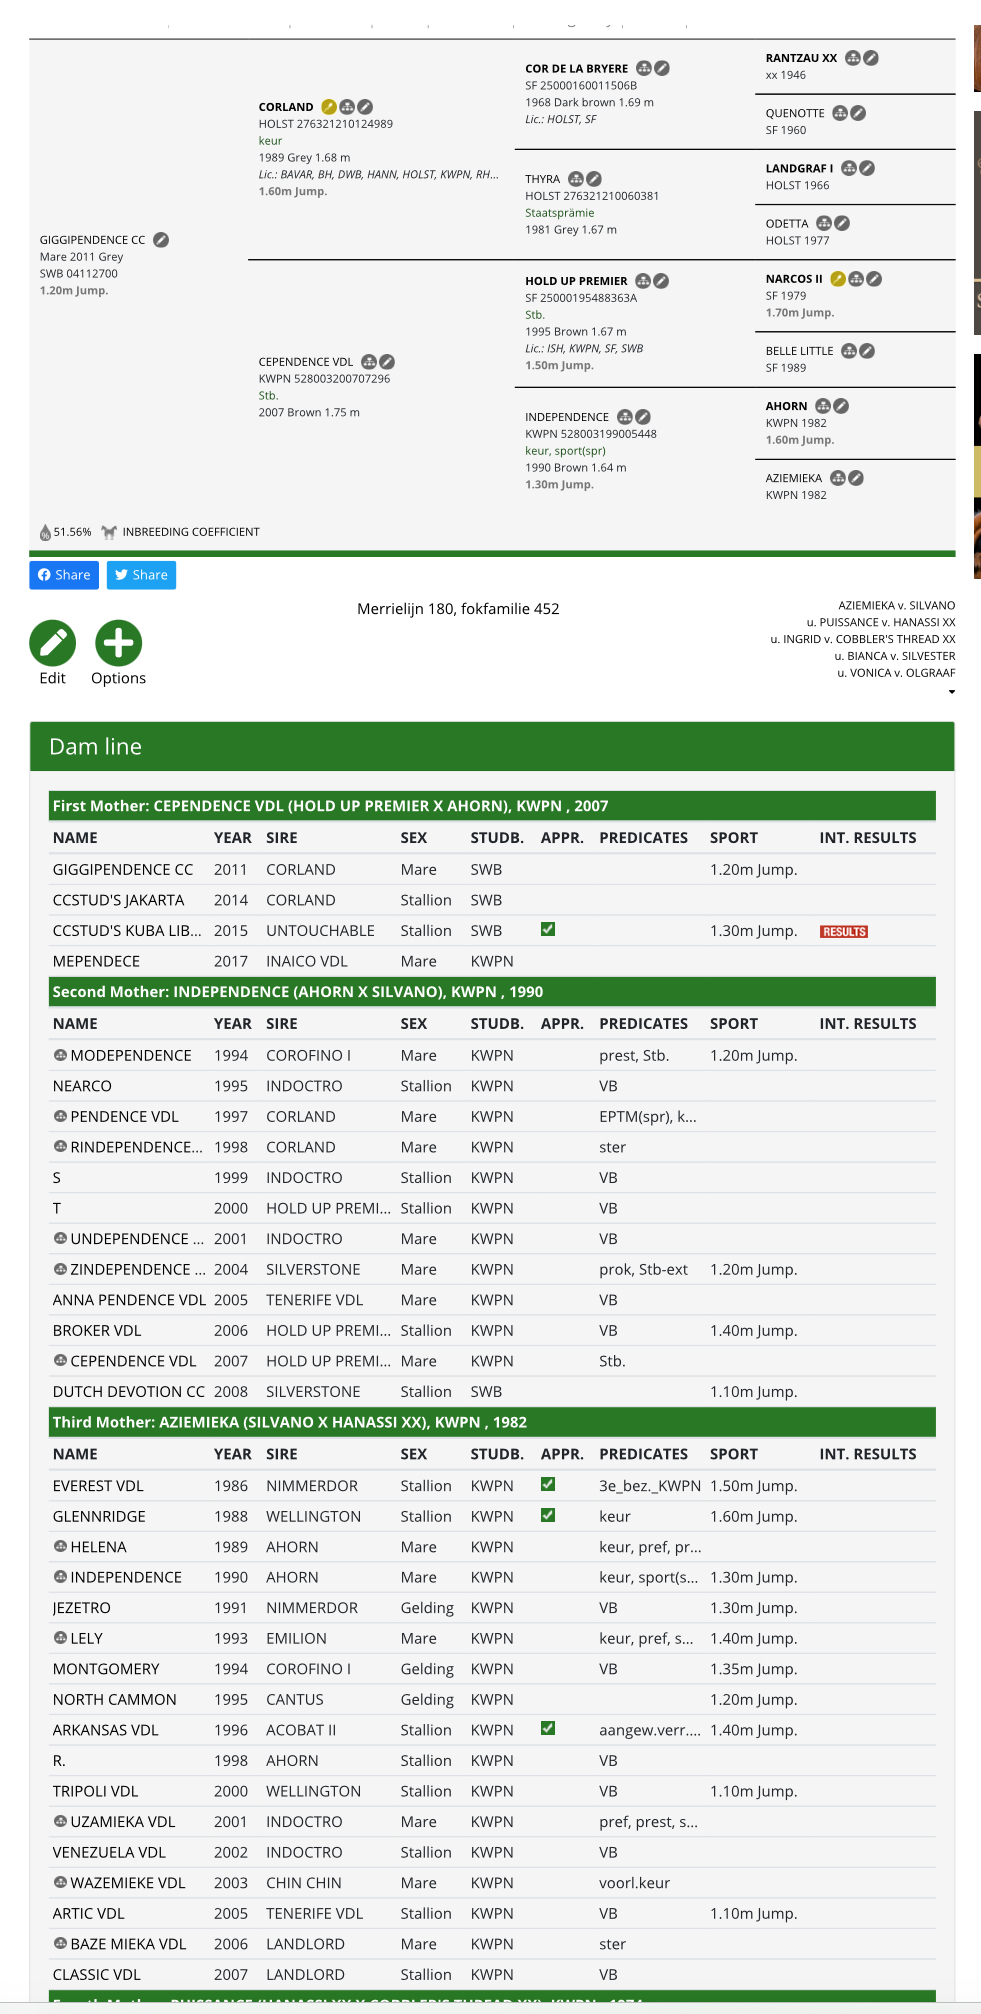Click the pencil icon beside THYRA
The image size is (981, 2014).
click(x=594, y=178)
